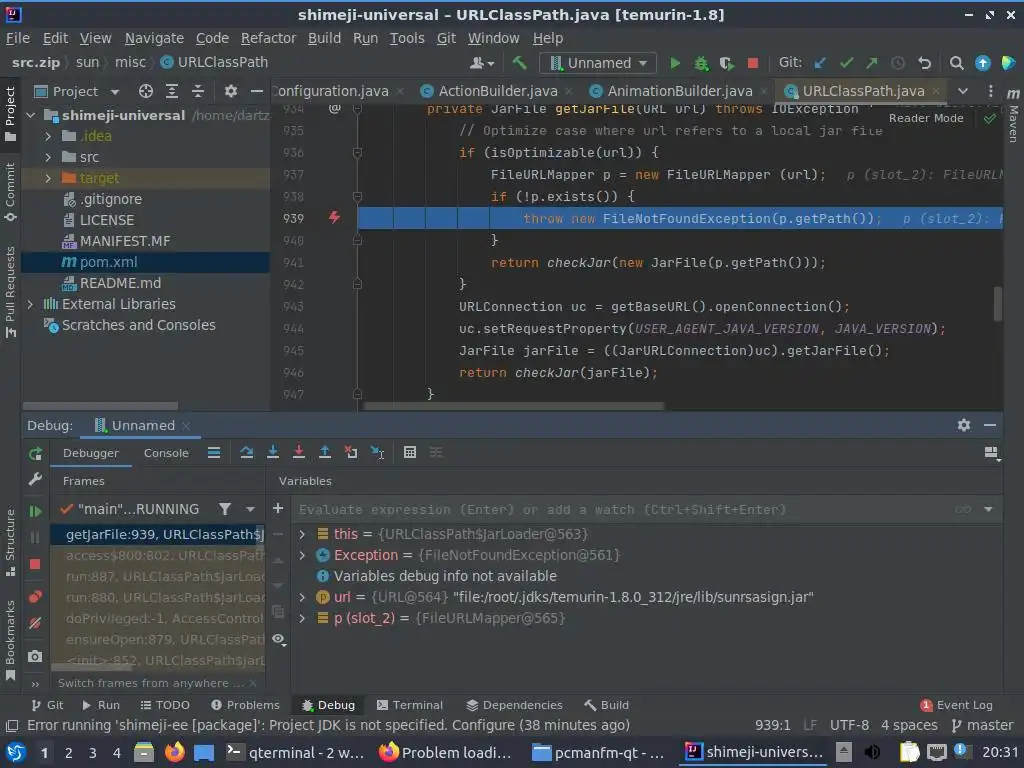Collapse all in Project panel toolbar
1024x768 pixels.
click(x=198, y=91)
